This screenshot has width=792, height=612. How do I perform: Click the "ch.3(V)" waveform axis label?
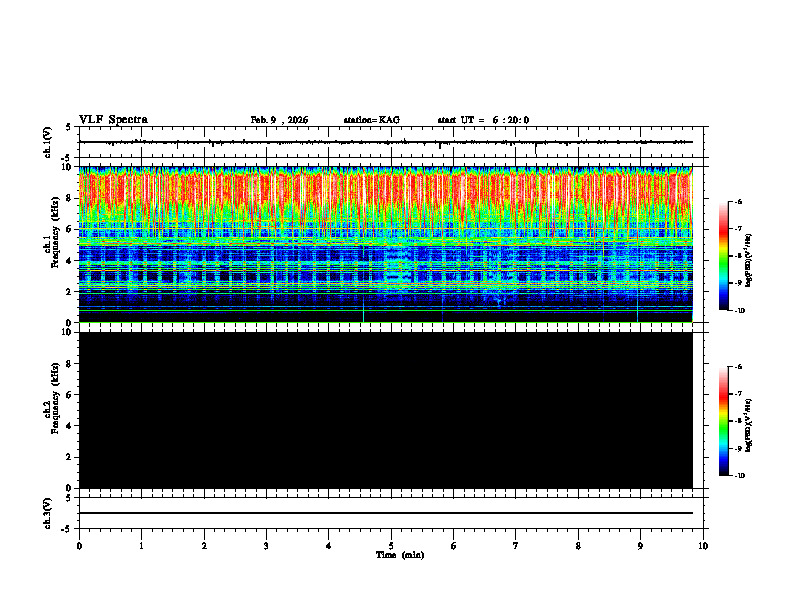[47, 513]
